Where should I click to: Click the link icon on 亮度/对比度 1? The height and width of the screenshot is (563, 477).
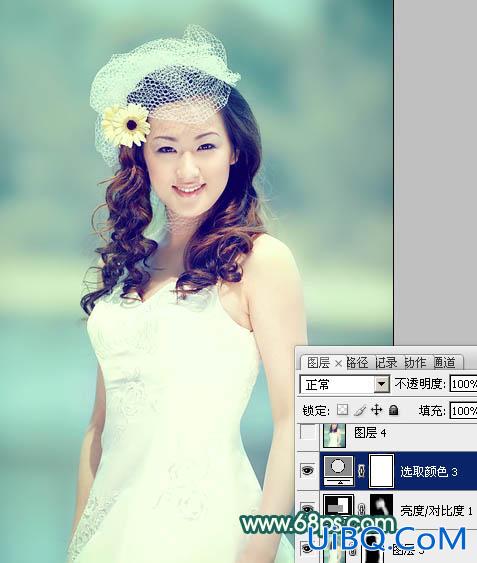362,509
